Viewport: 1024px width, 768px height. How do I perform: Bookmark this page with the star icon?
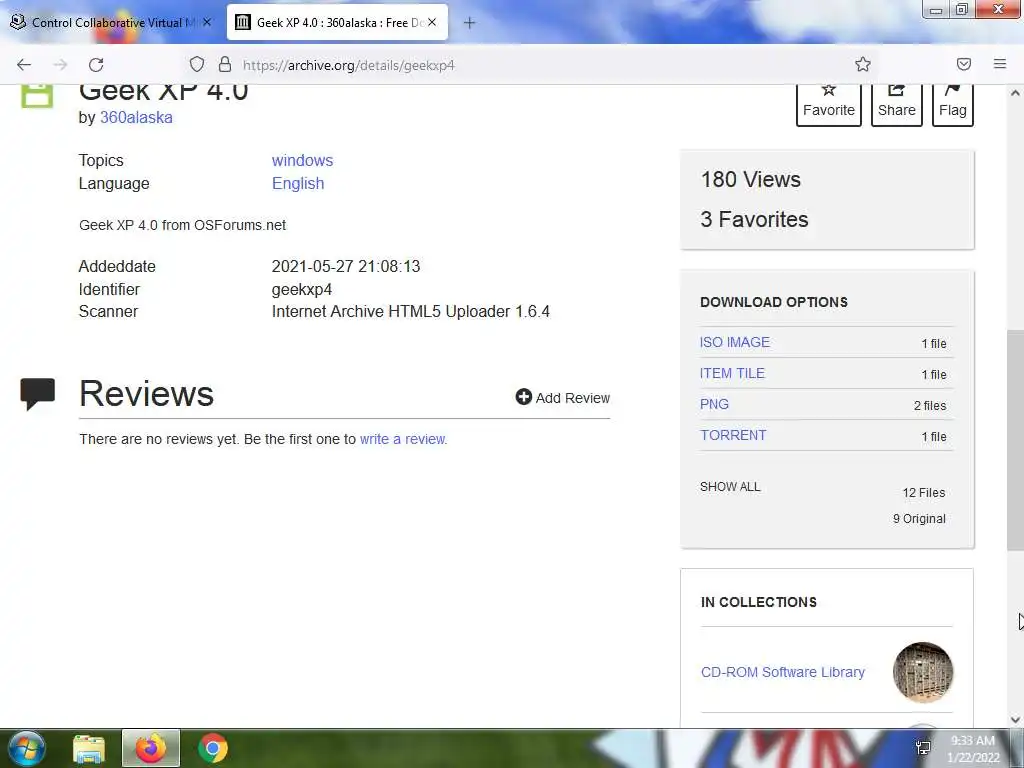click(x=863, y=64)
